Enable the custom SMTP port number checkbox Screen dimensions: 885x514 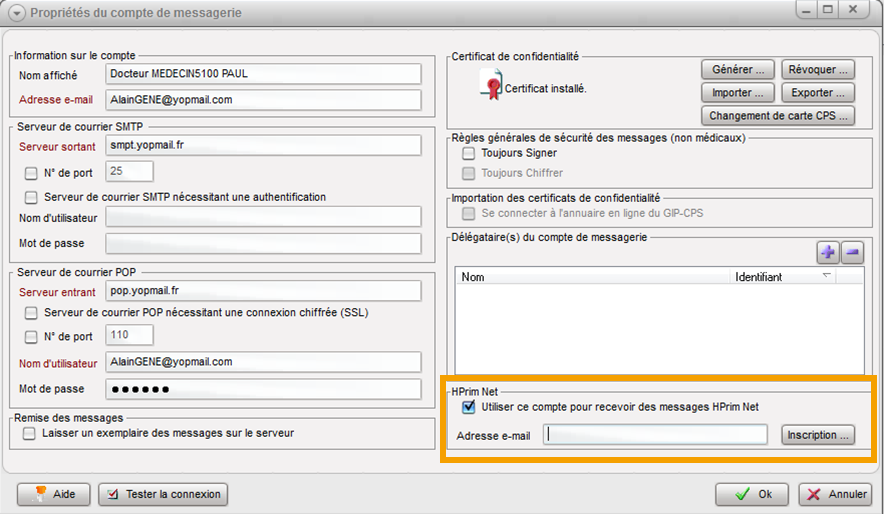coord(32,172)
